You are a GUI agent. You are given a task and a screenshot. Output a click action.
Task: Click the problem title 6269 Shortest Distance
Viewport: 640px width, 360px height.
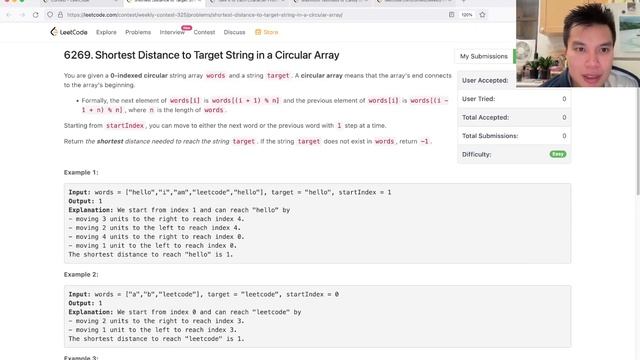pos(201,55)
